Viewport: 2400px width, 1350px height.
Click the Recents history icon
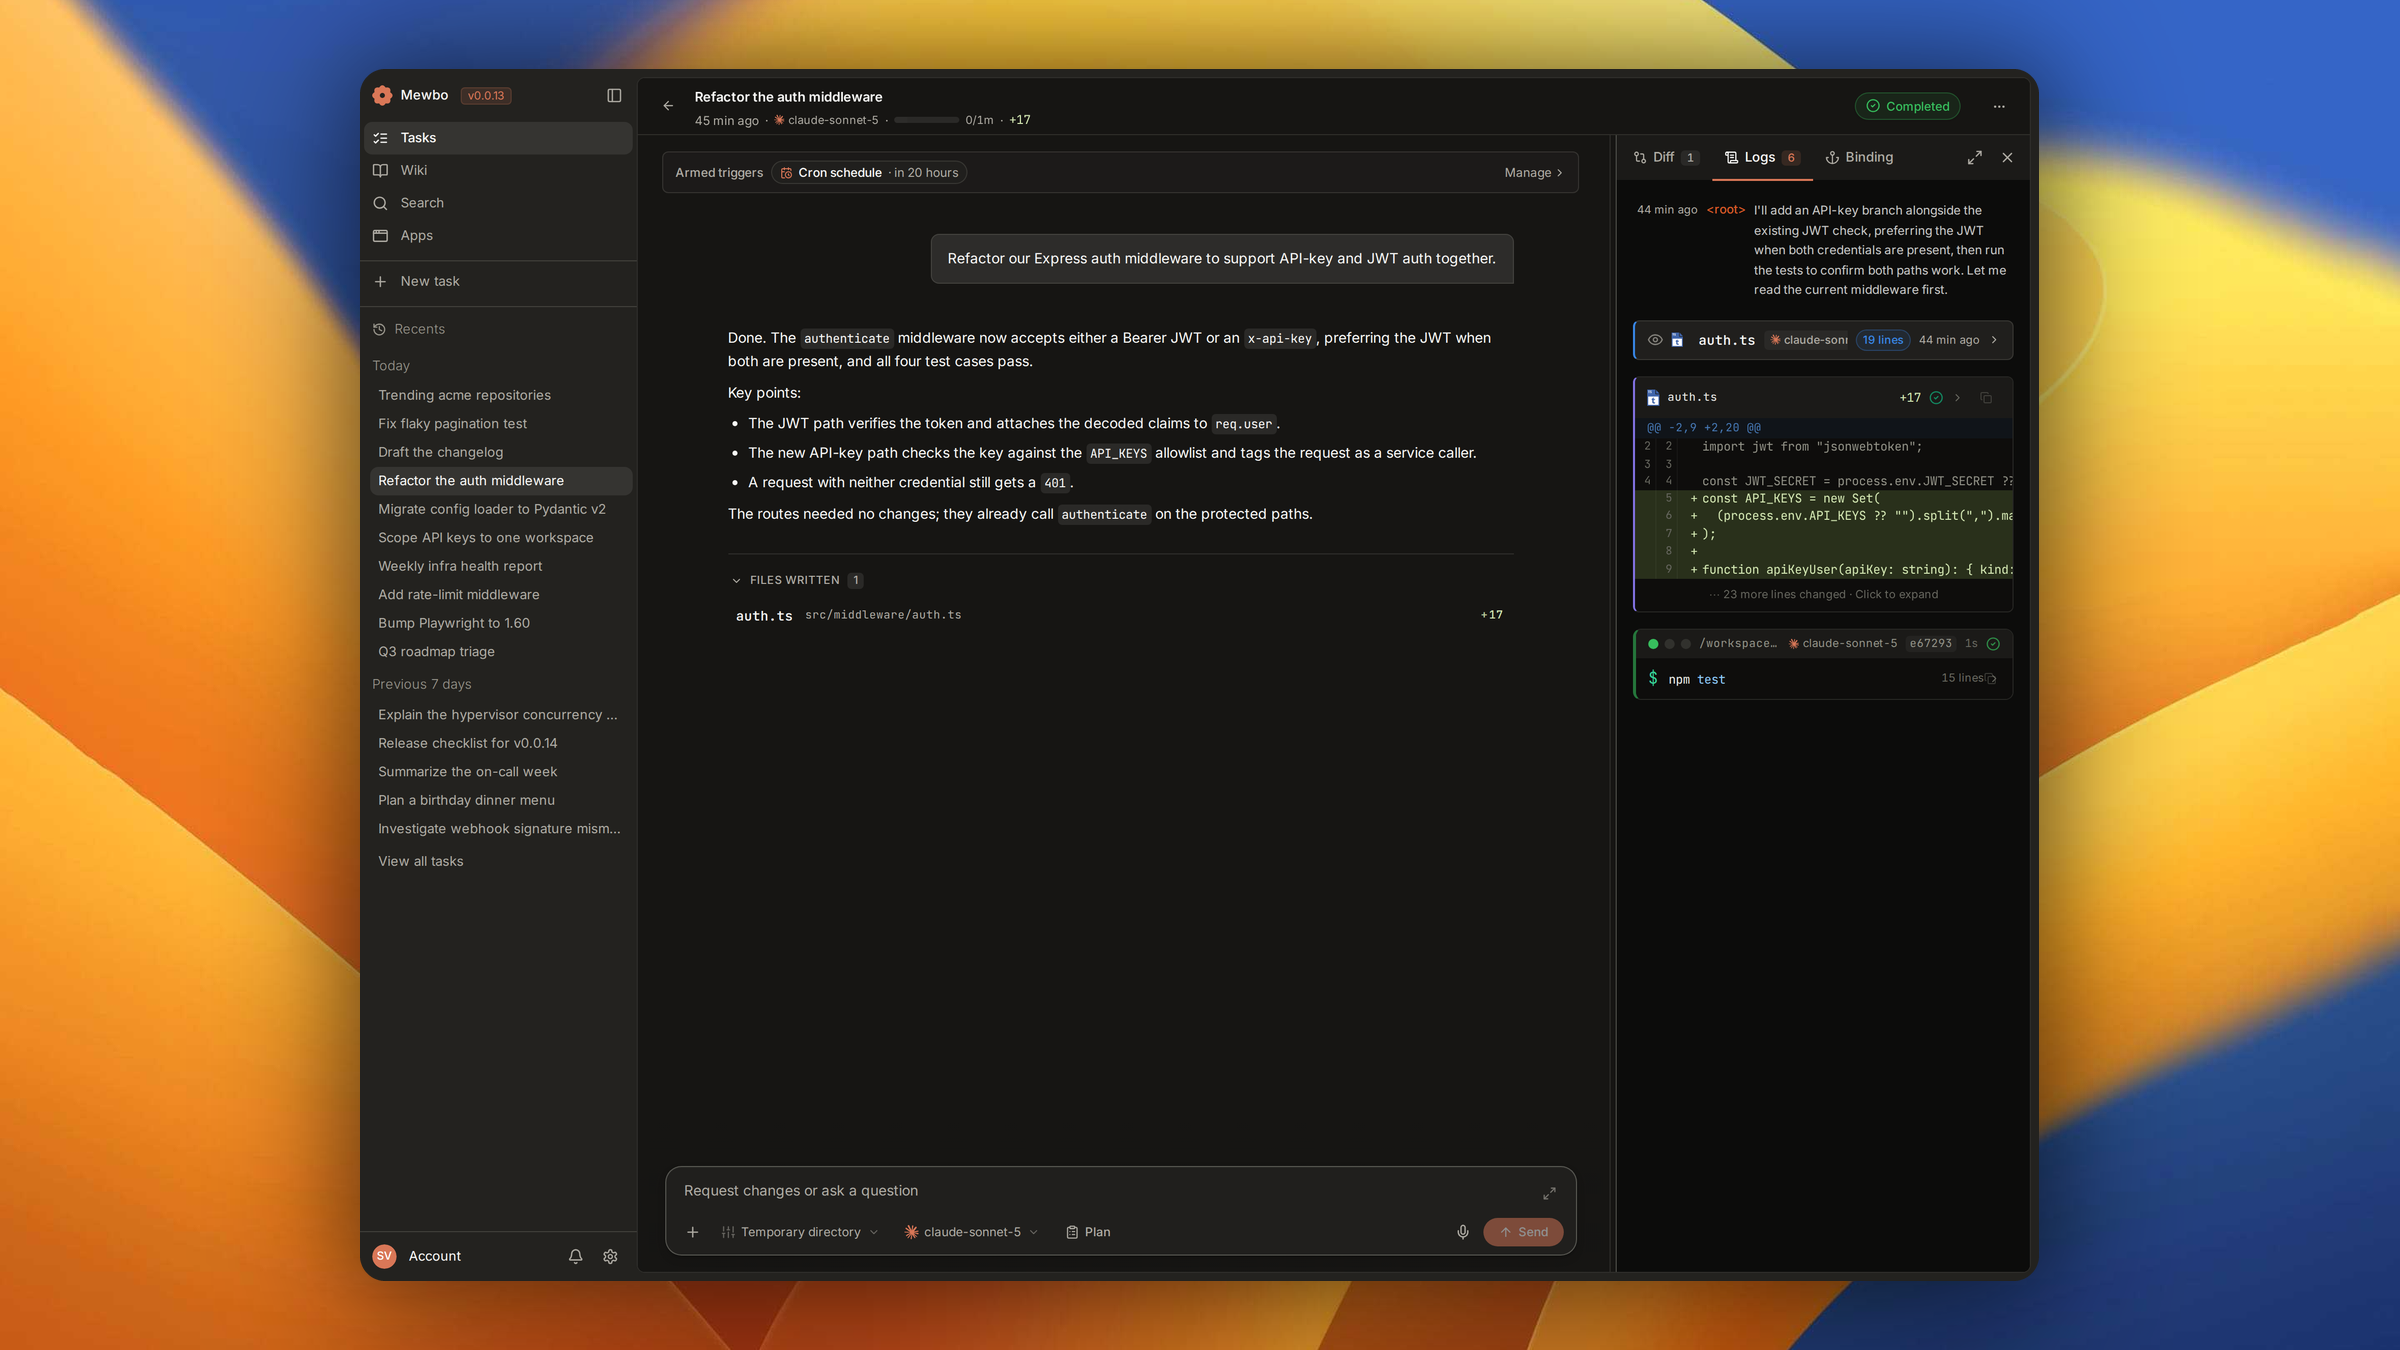click(x=379, y=329)
